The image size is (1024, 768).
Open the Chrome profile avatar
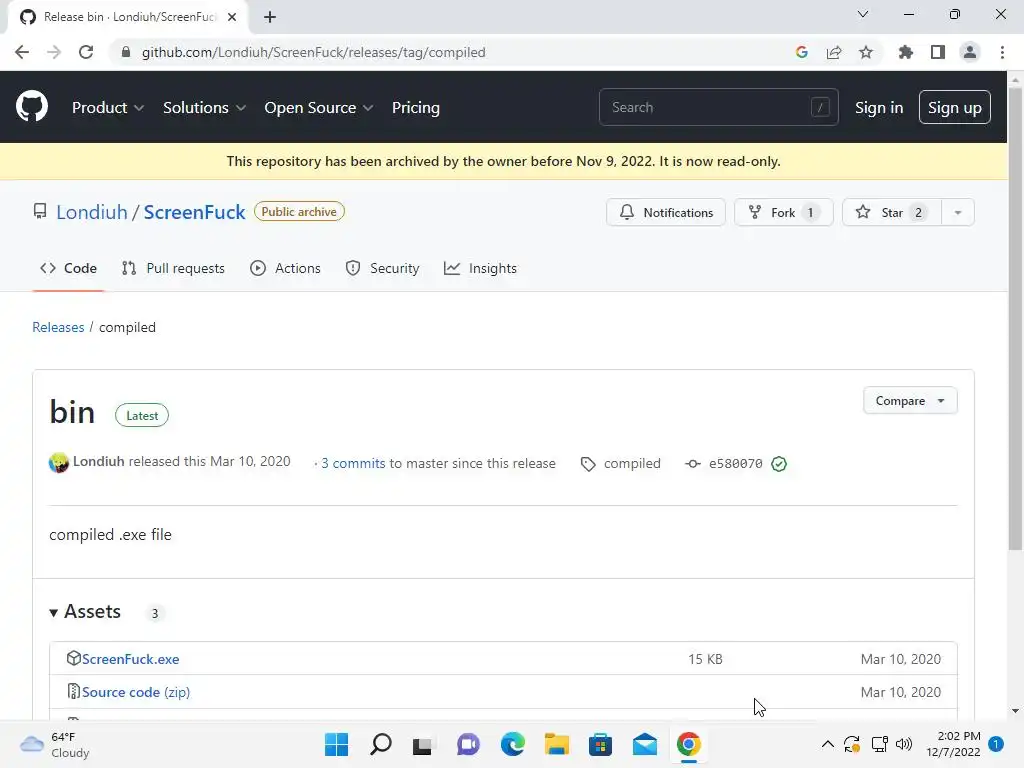tap(970, 52)
